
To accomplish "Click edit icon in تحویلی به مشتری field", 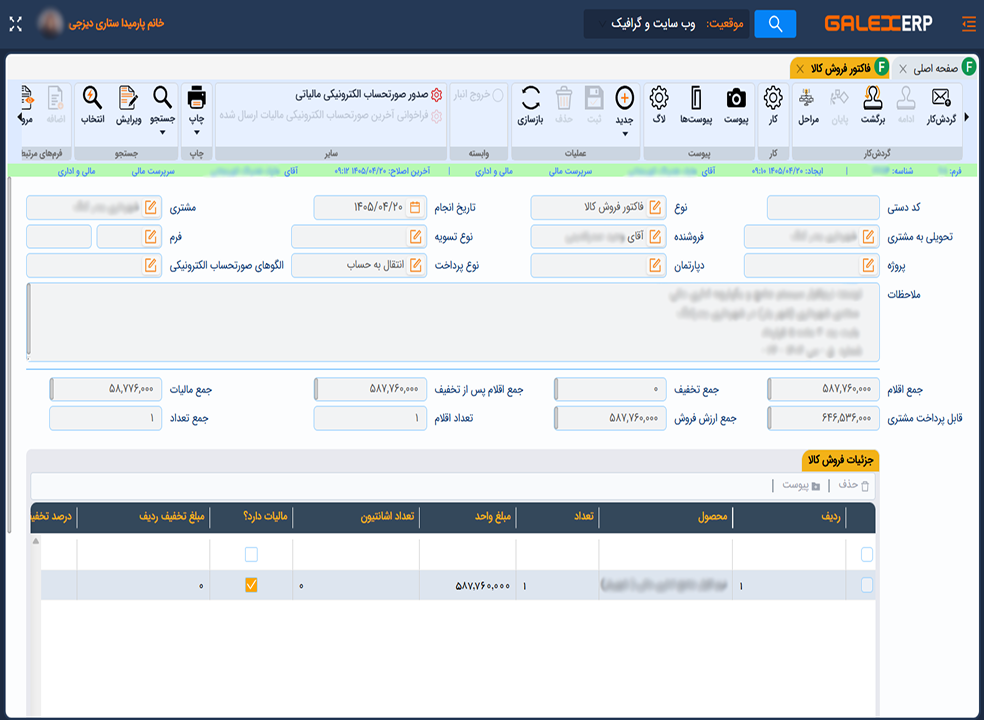I will tap(869, 237).
